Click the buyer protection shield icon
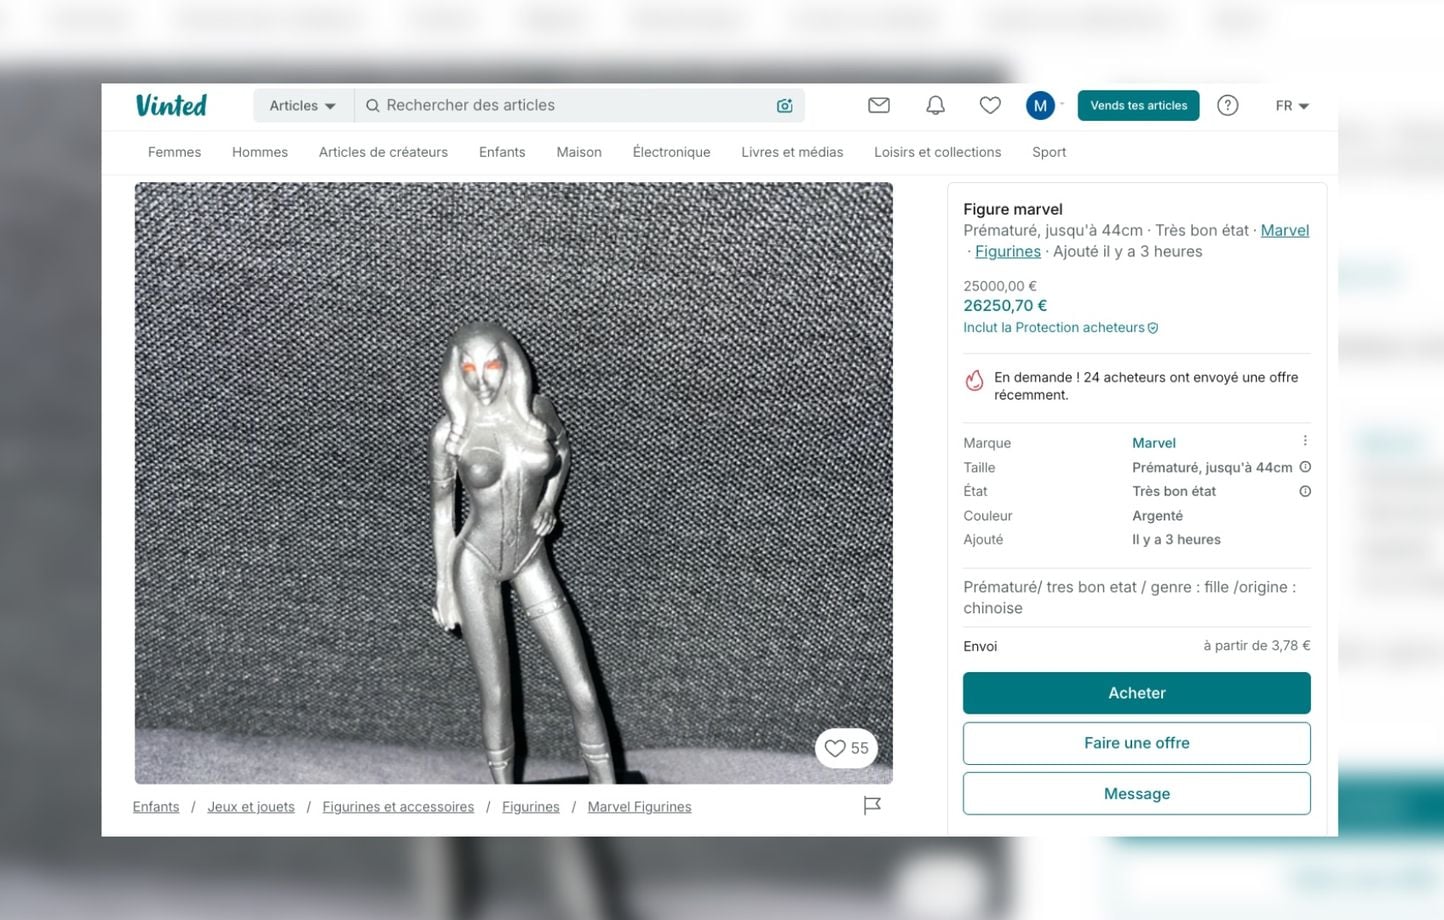Viewport: 1444px width, 920px height. click(x=1153, y=328)
